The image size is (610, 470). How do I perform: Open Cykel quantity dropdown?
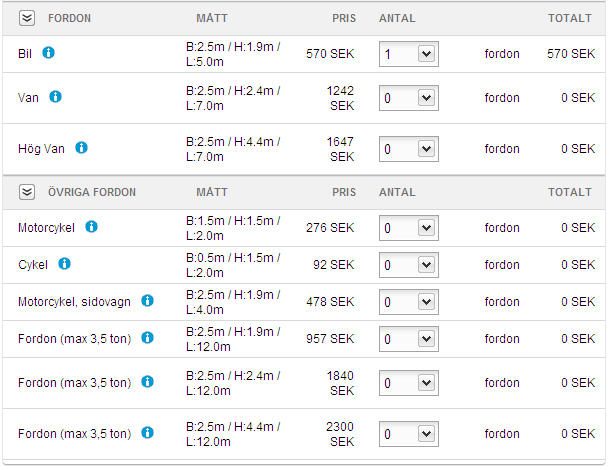pyautogui.click(x=409, y=265)
